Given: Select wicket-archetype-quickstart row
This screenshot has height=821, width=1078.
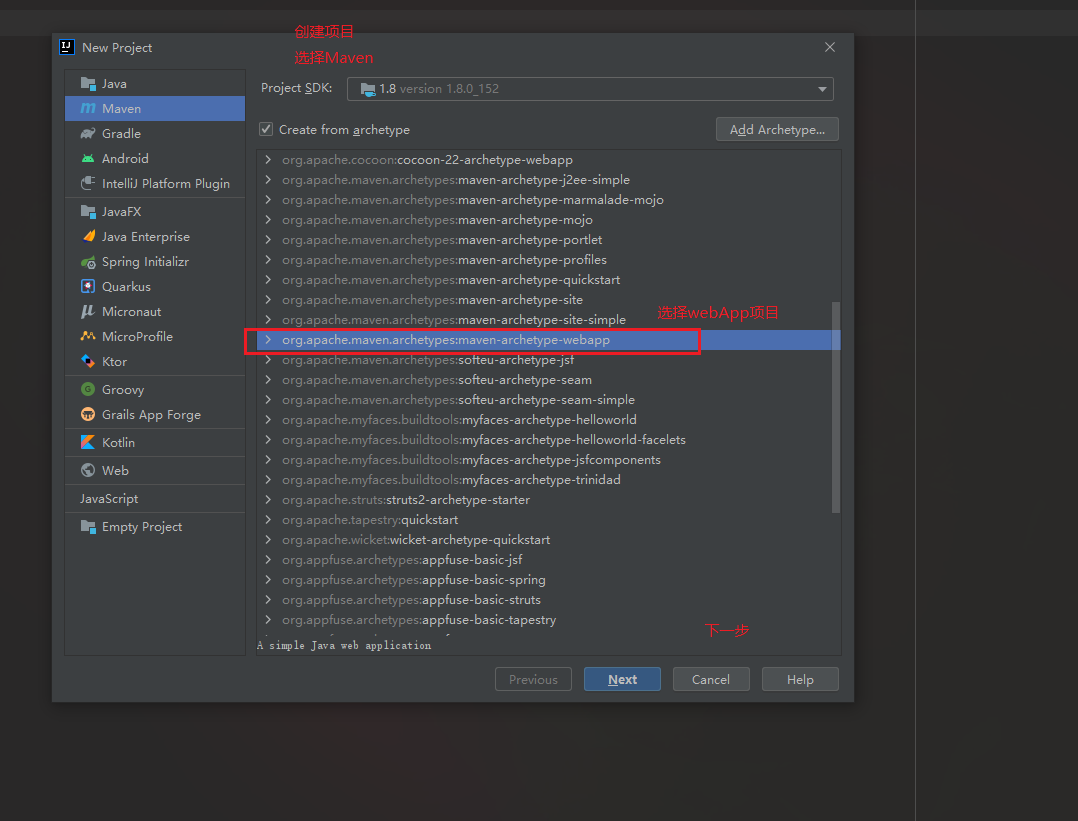Looking at the screenshot, I should point(548,540).
